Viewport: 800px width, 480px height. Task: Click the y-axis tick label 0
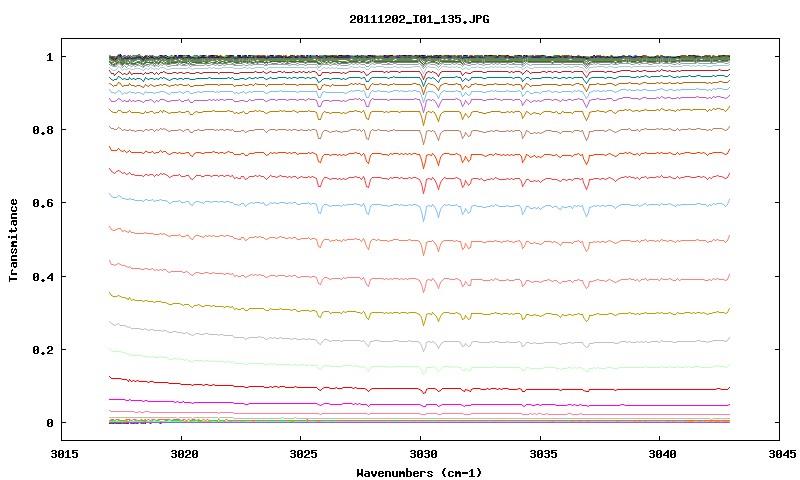[49, 423]
